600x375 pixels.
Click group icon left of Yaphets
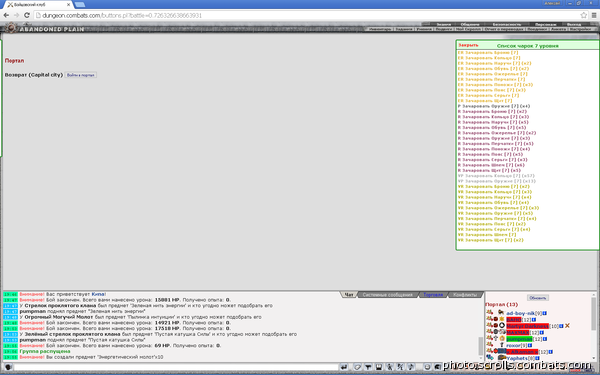(x=490, y=358)
